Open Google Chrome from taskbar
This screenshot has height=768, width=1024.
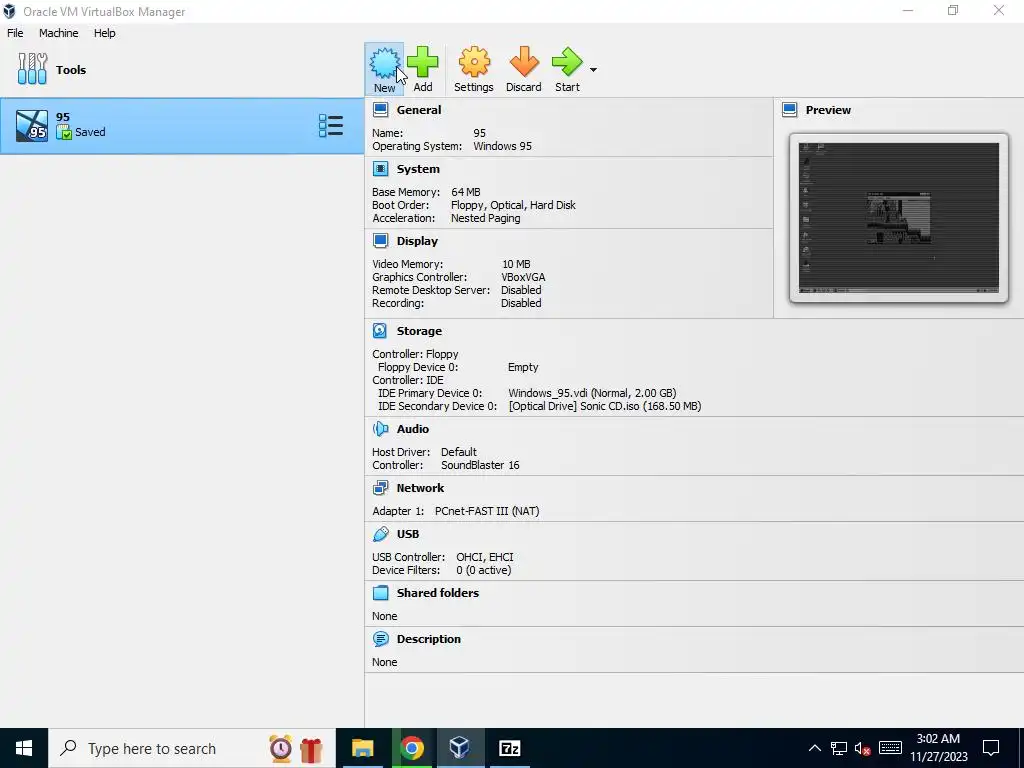(411, 748)
